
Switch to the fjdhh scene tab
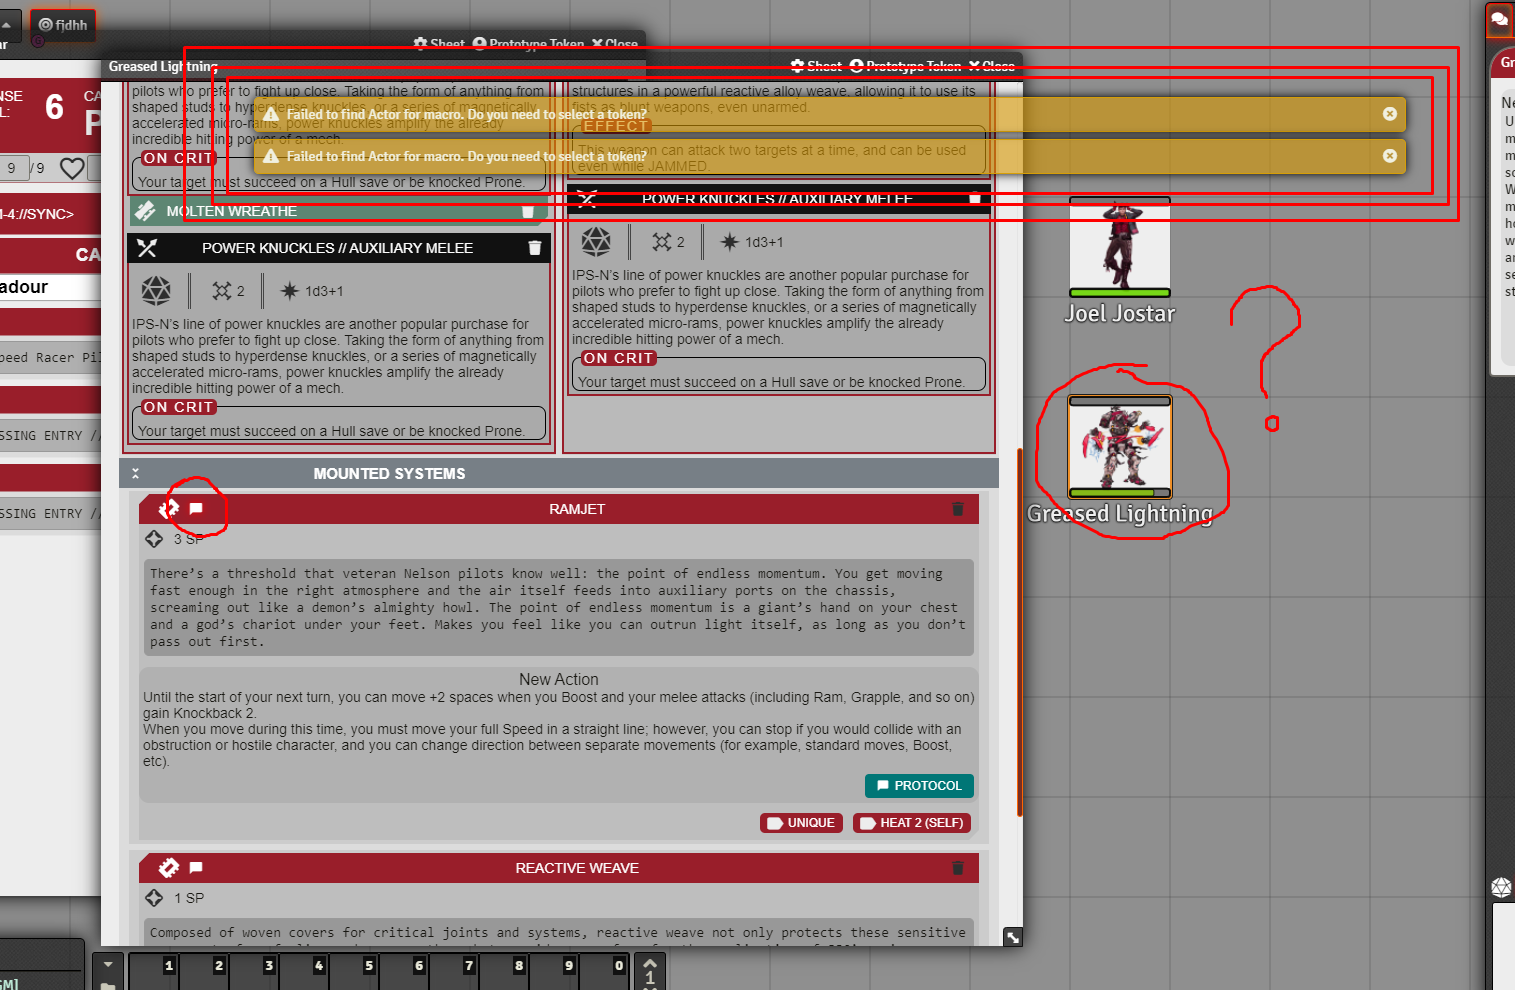(x=63, y=25)
